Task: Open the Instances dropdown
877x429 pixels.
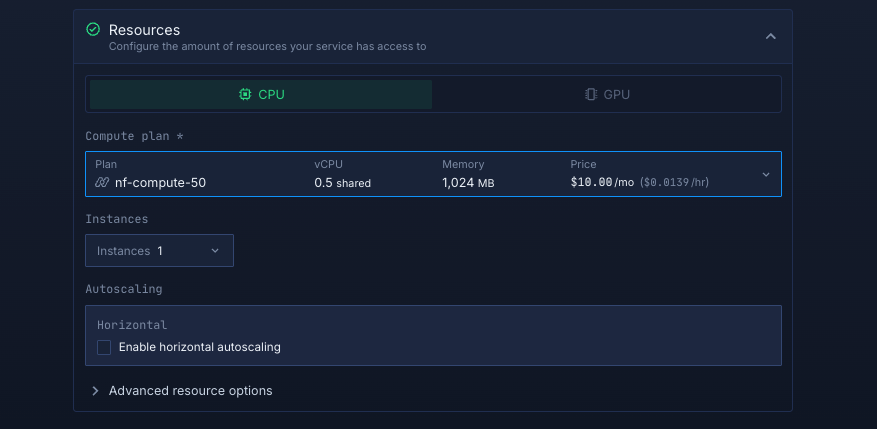Action: pyautogui.click(x=159, y=251)
